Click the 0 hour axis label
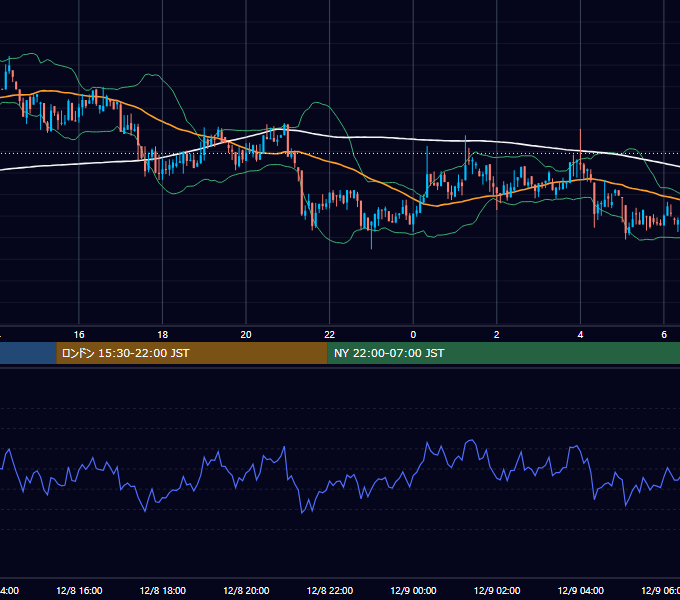The image size is (680, 600). [413, 335]
